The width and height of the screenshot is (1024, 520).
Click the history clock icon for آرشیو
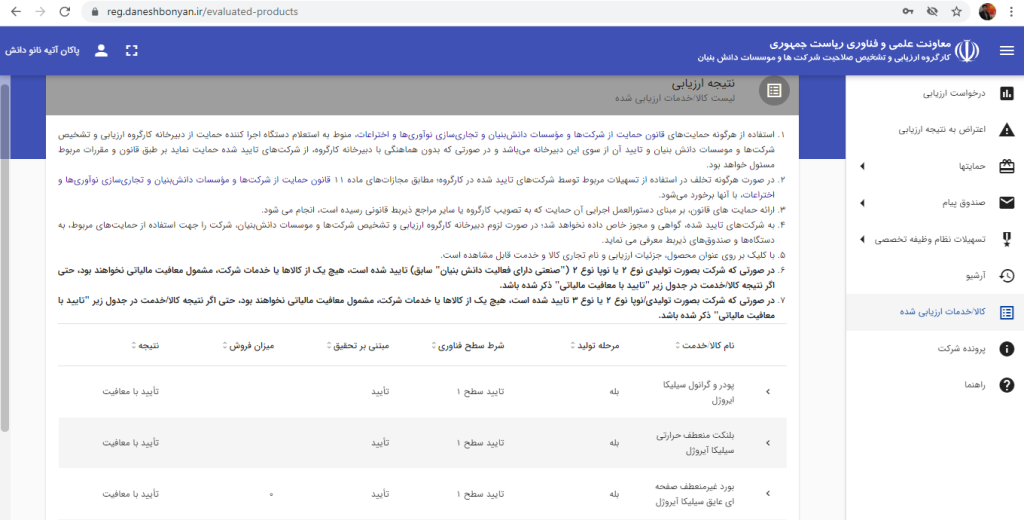coord(1006,276)
